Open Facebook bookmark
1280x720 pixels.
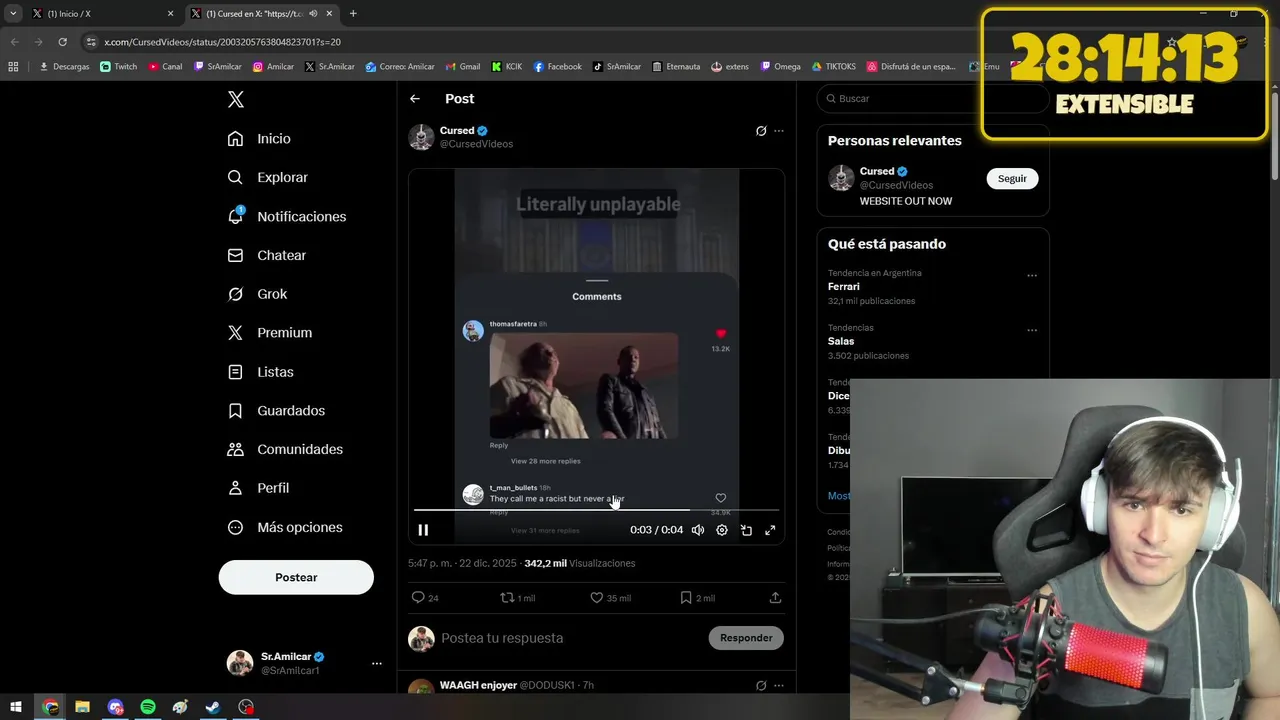tap(558, 67)
